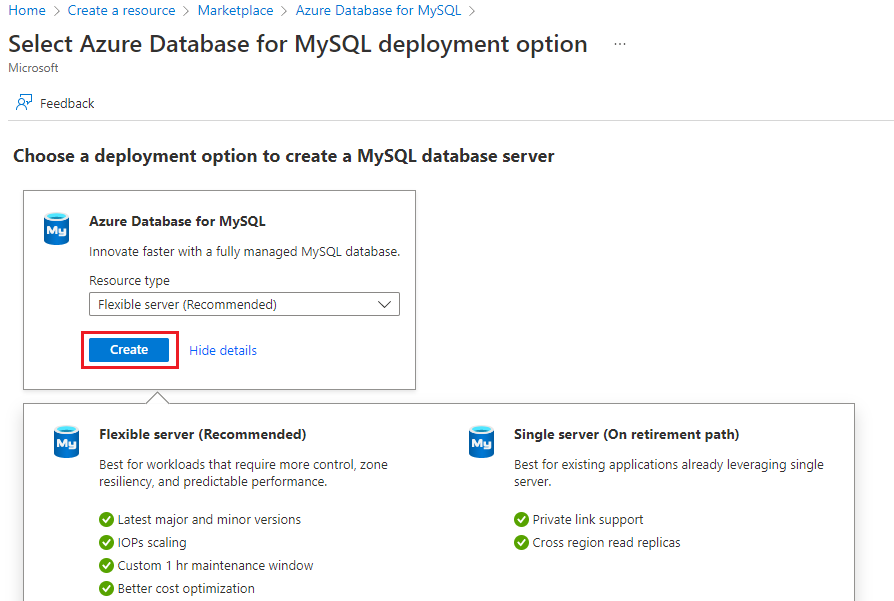
Task: Click the Create button
Action: pos(129,350)
